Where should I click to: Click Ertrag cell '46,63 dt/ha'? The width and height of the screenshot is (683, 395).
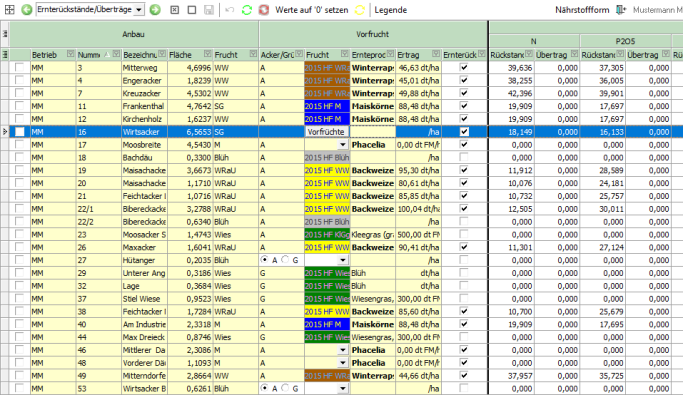point(418,68)
